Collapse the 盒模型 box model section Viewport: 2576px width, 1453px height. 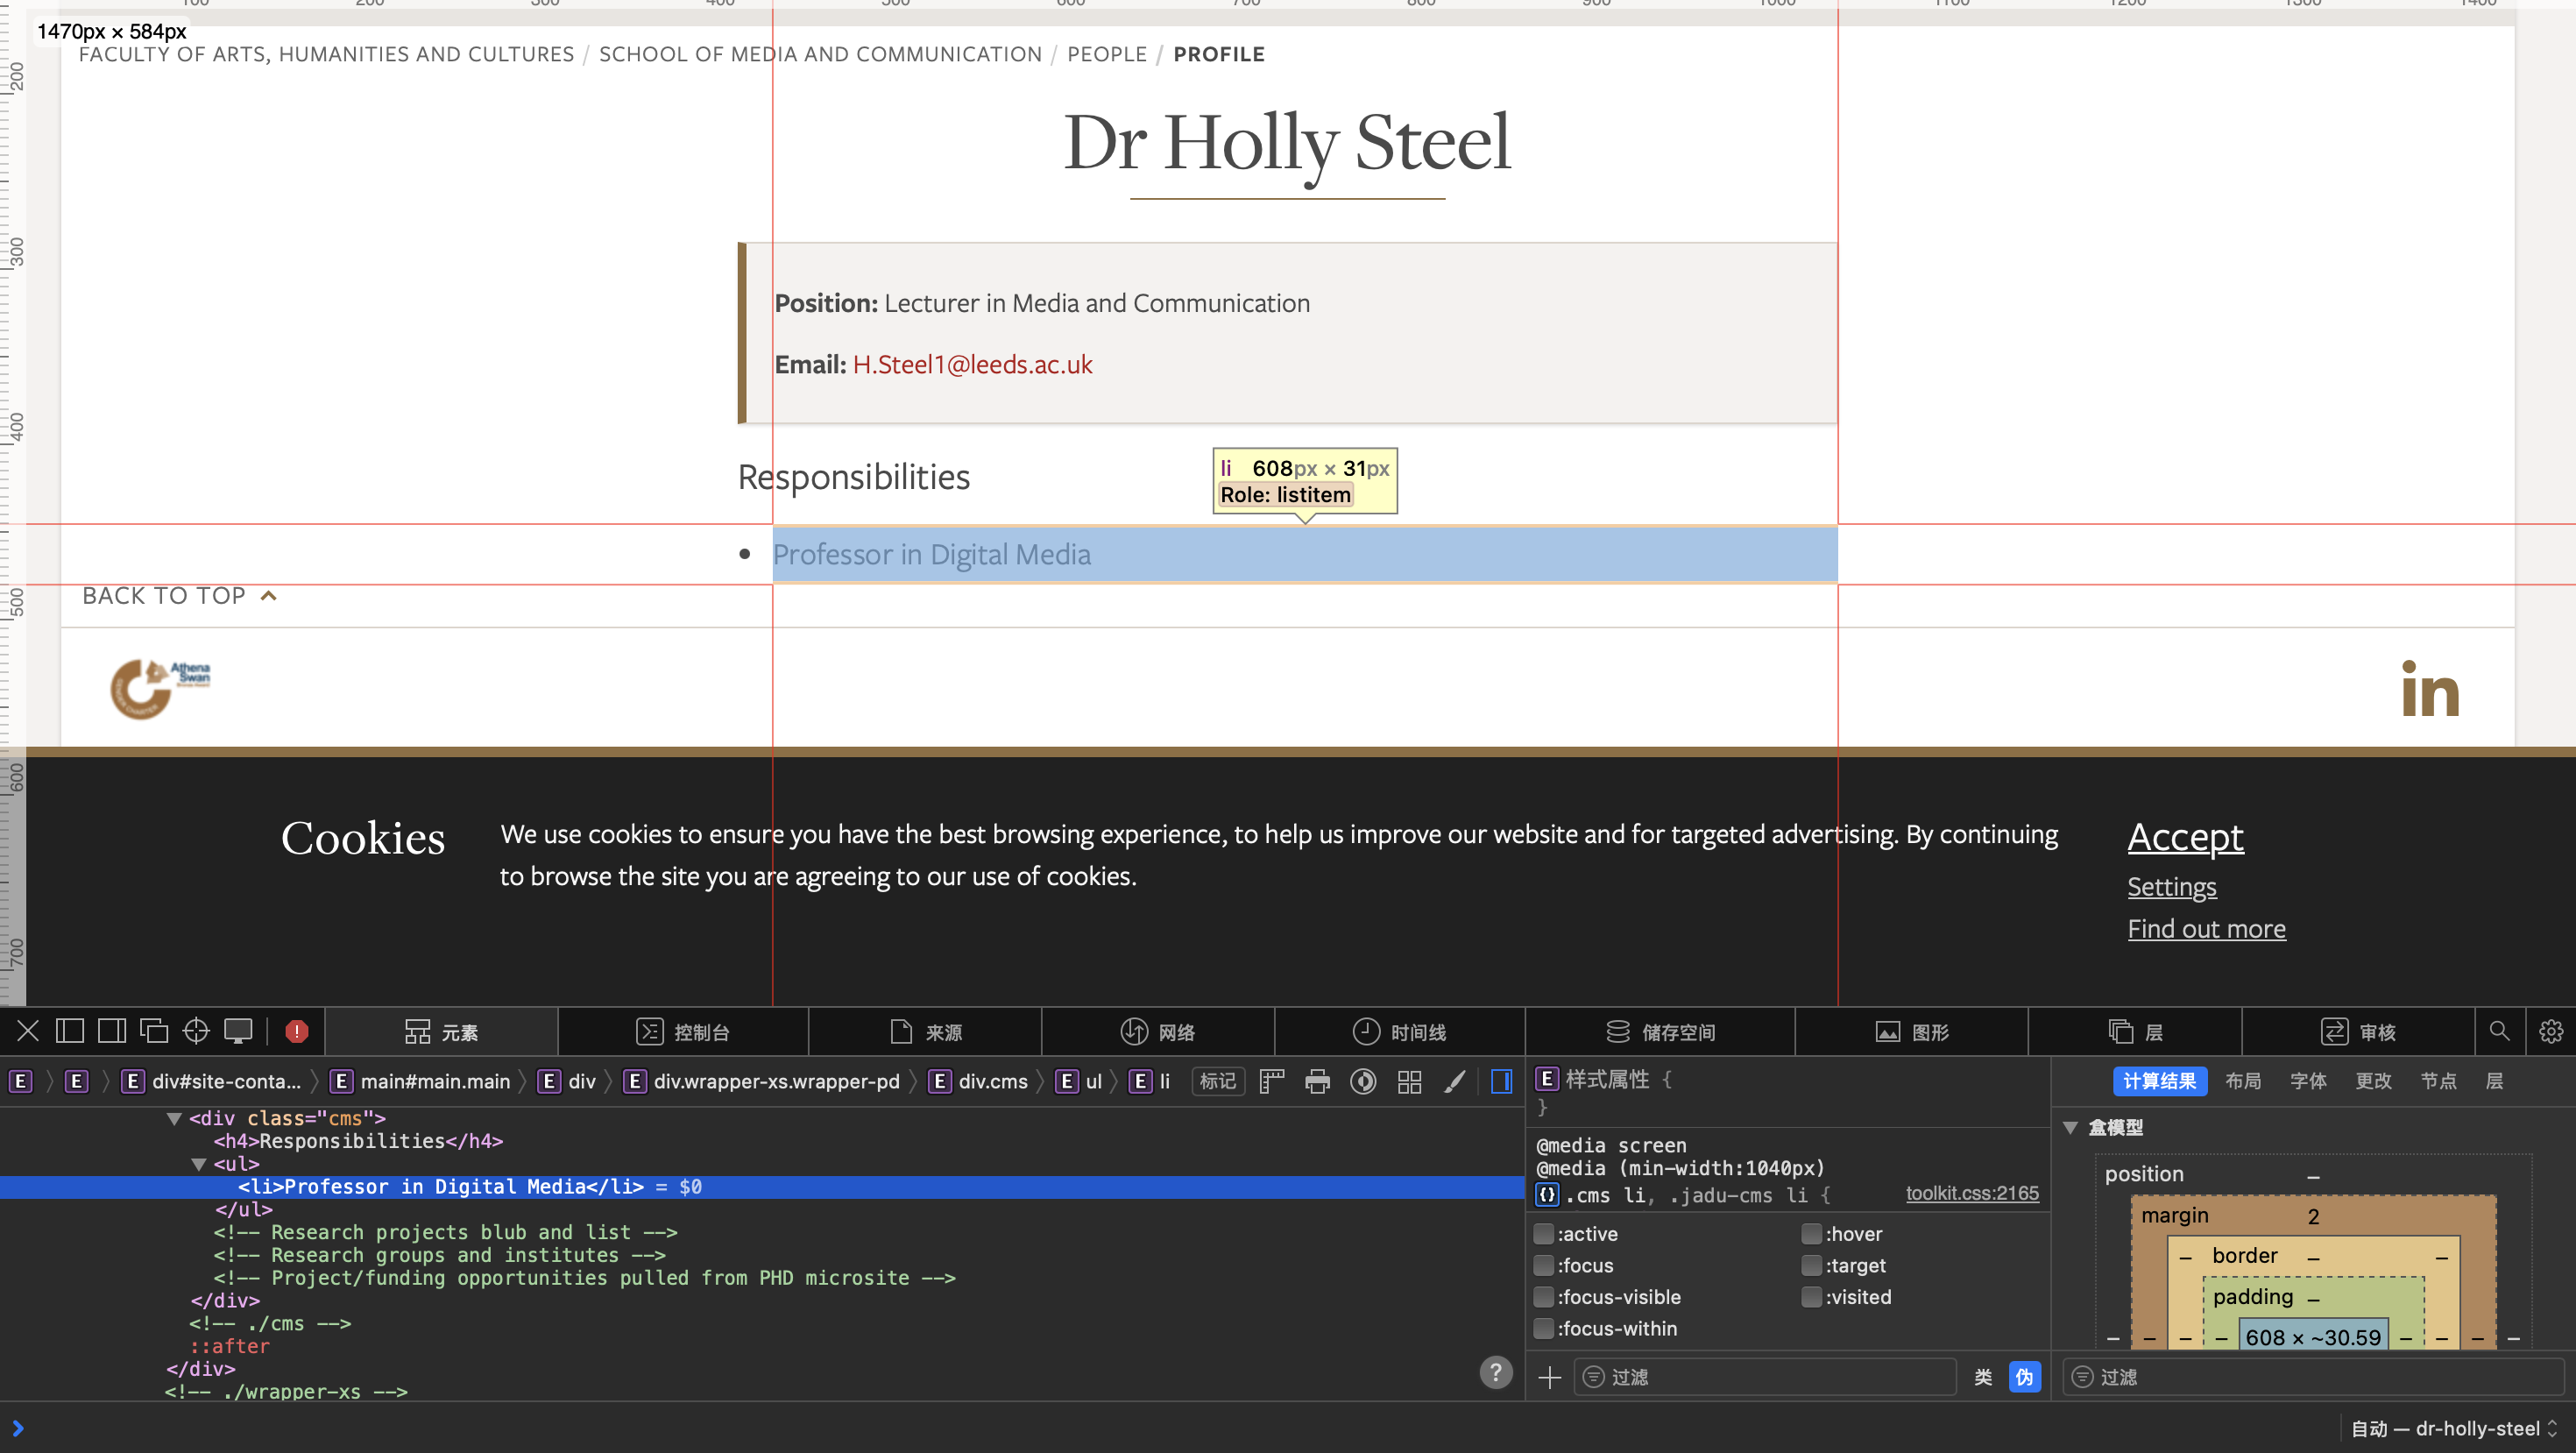click(x=2071, y=1127)
